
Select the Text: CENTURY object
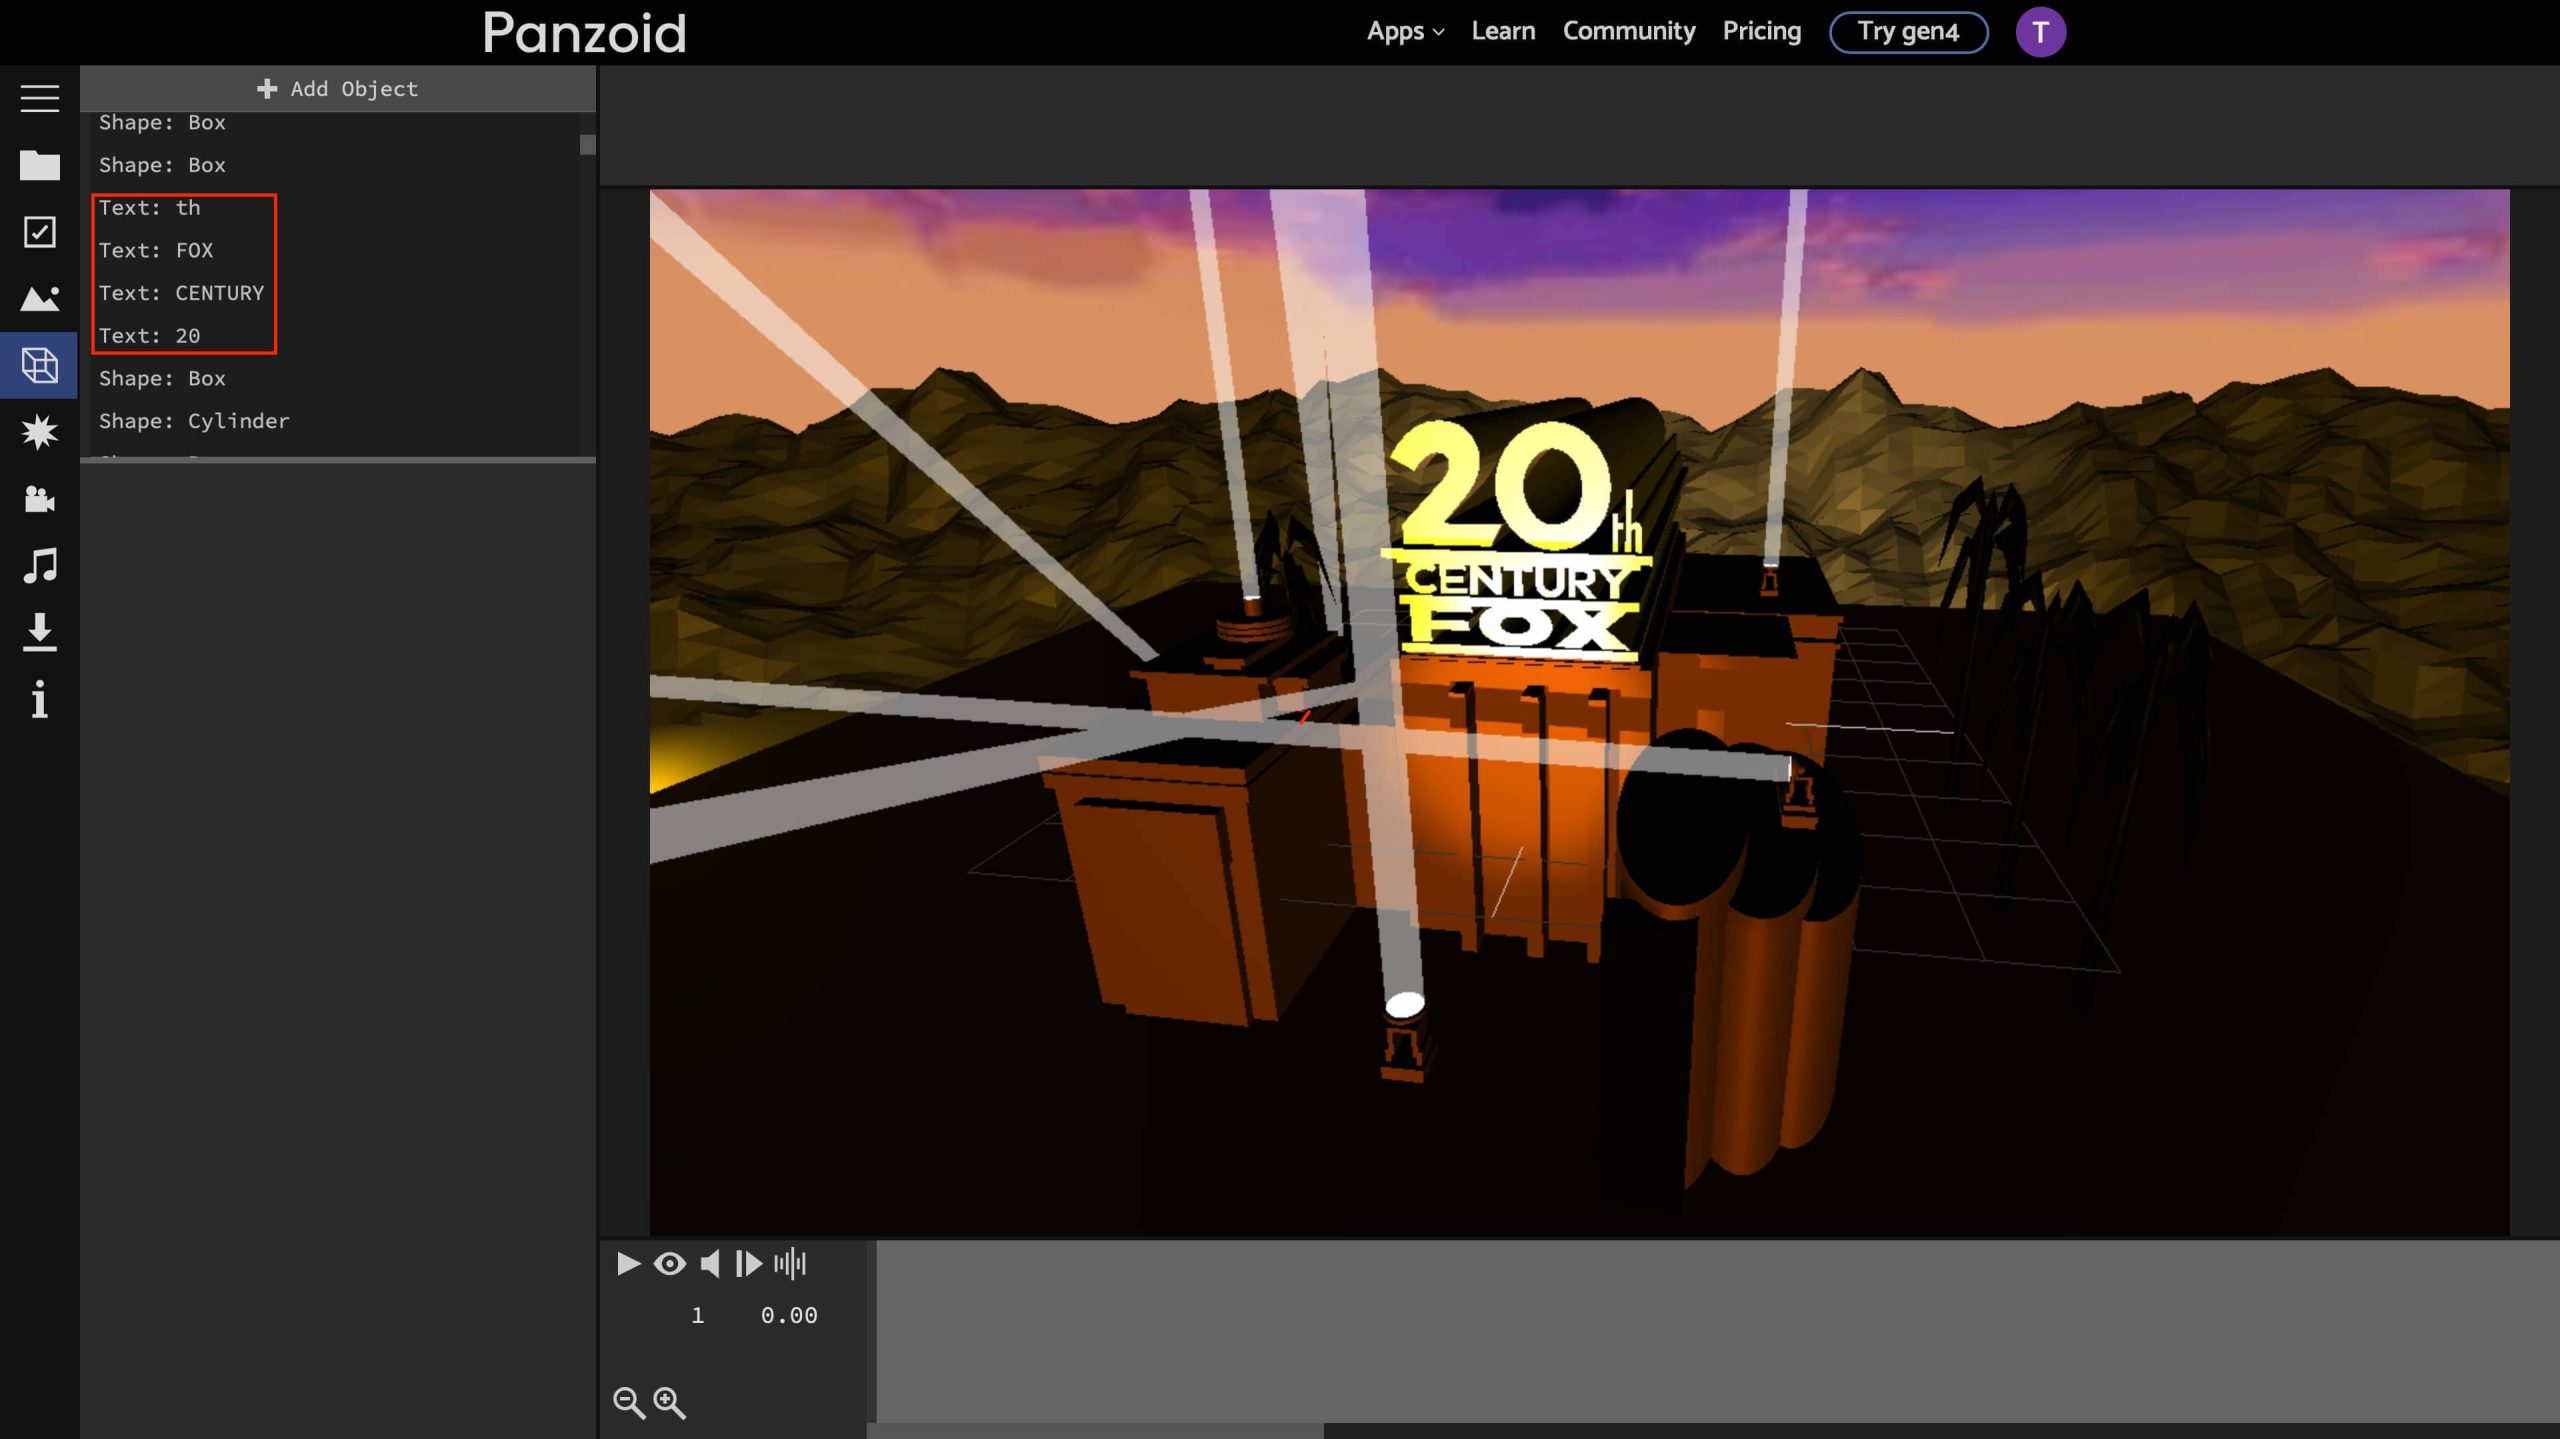tap(182, 293)
